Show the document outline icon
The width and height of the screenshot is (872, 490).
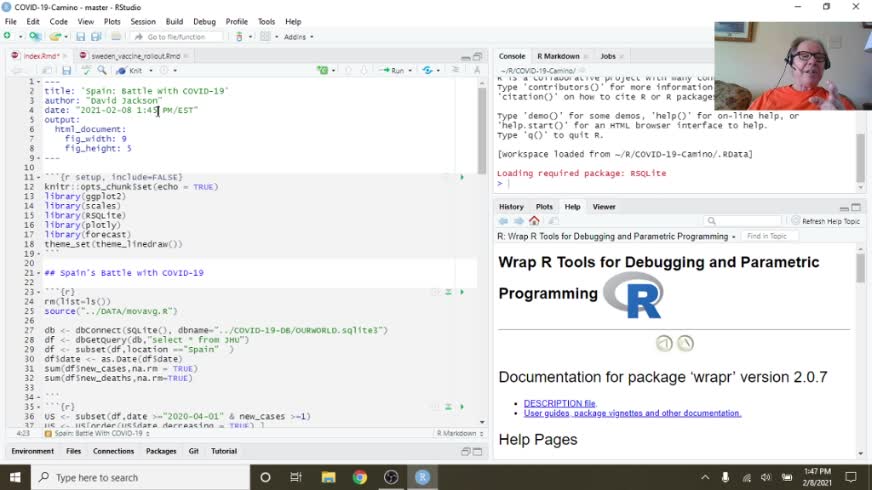tap(455, 70)
